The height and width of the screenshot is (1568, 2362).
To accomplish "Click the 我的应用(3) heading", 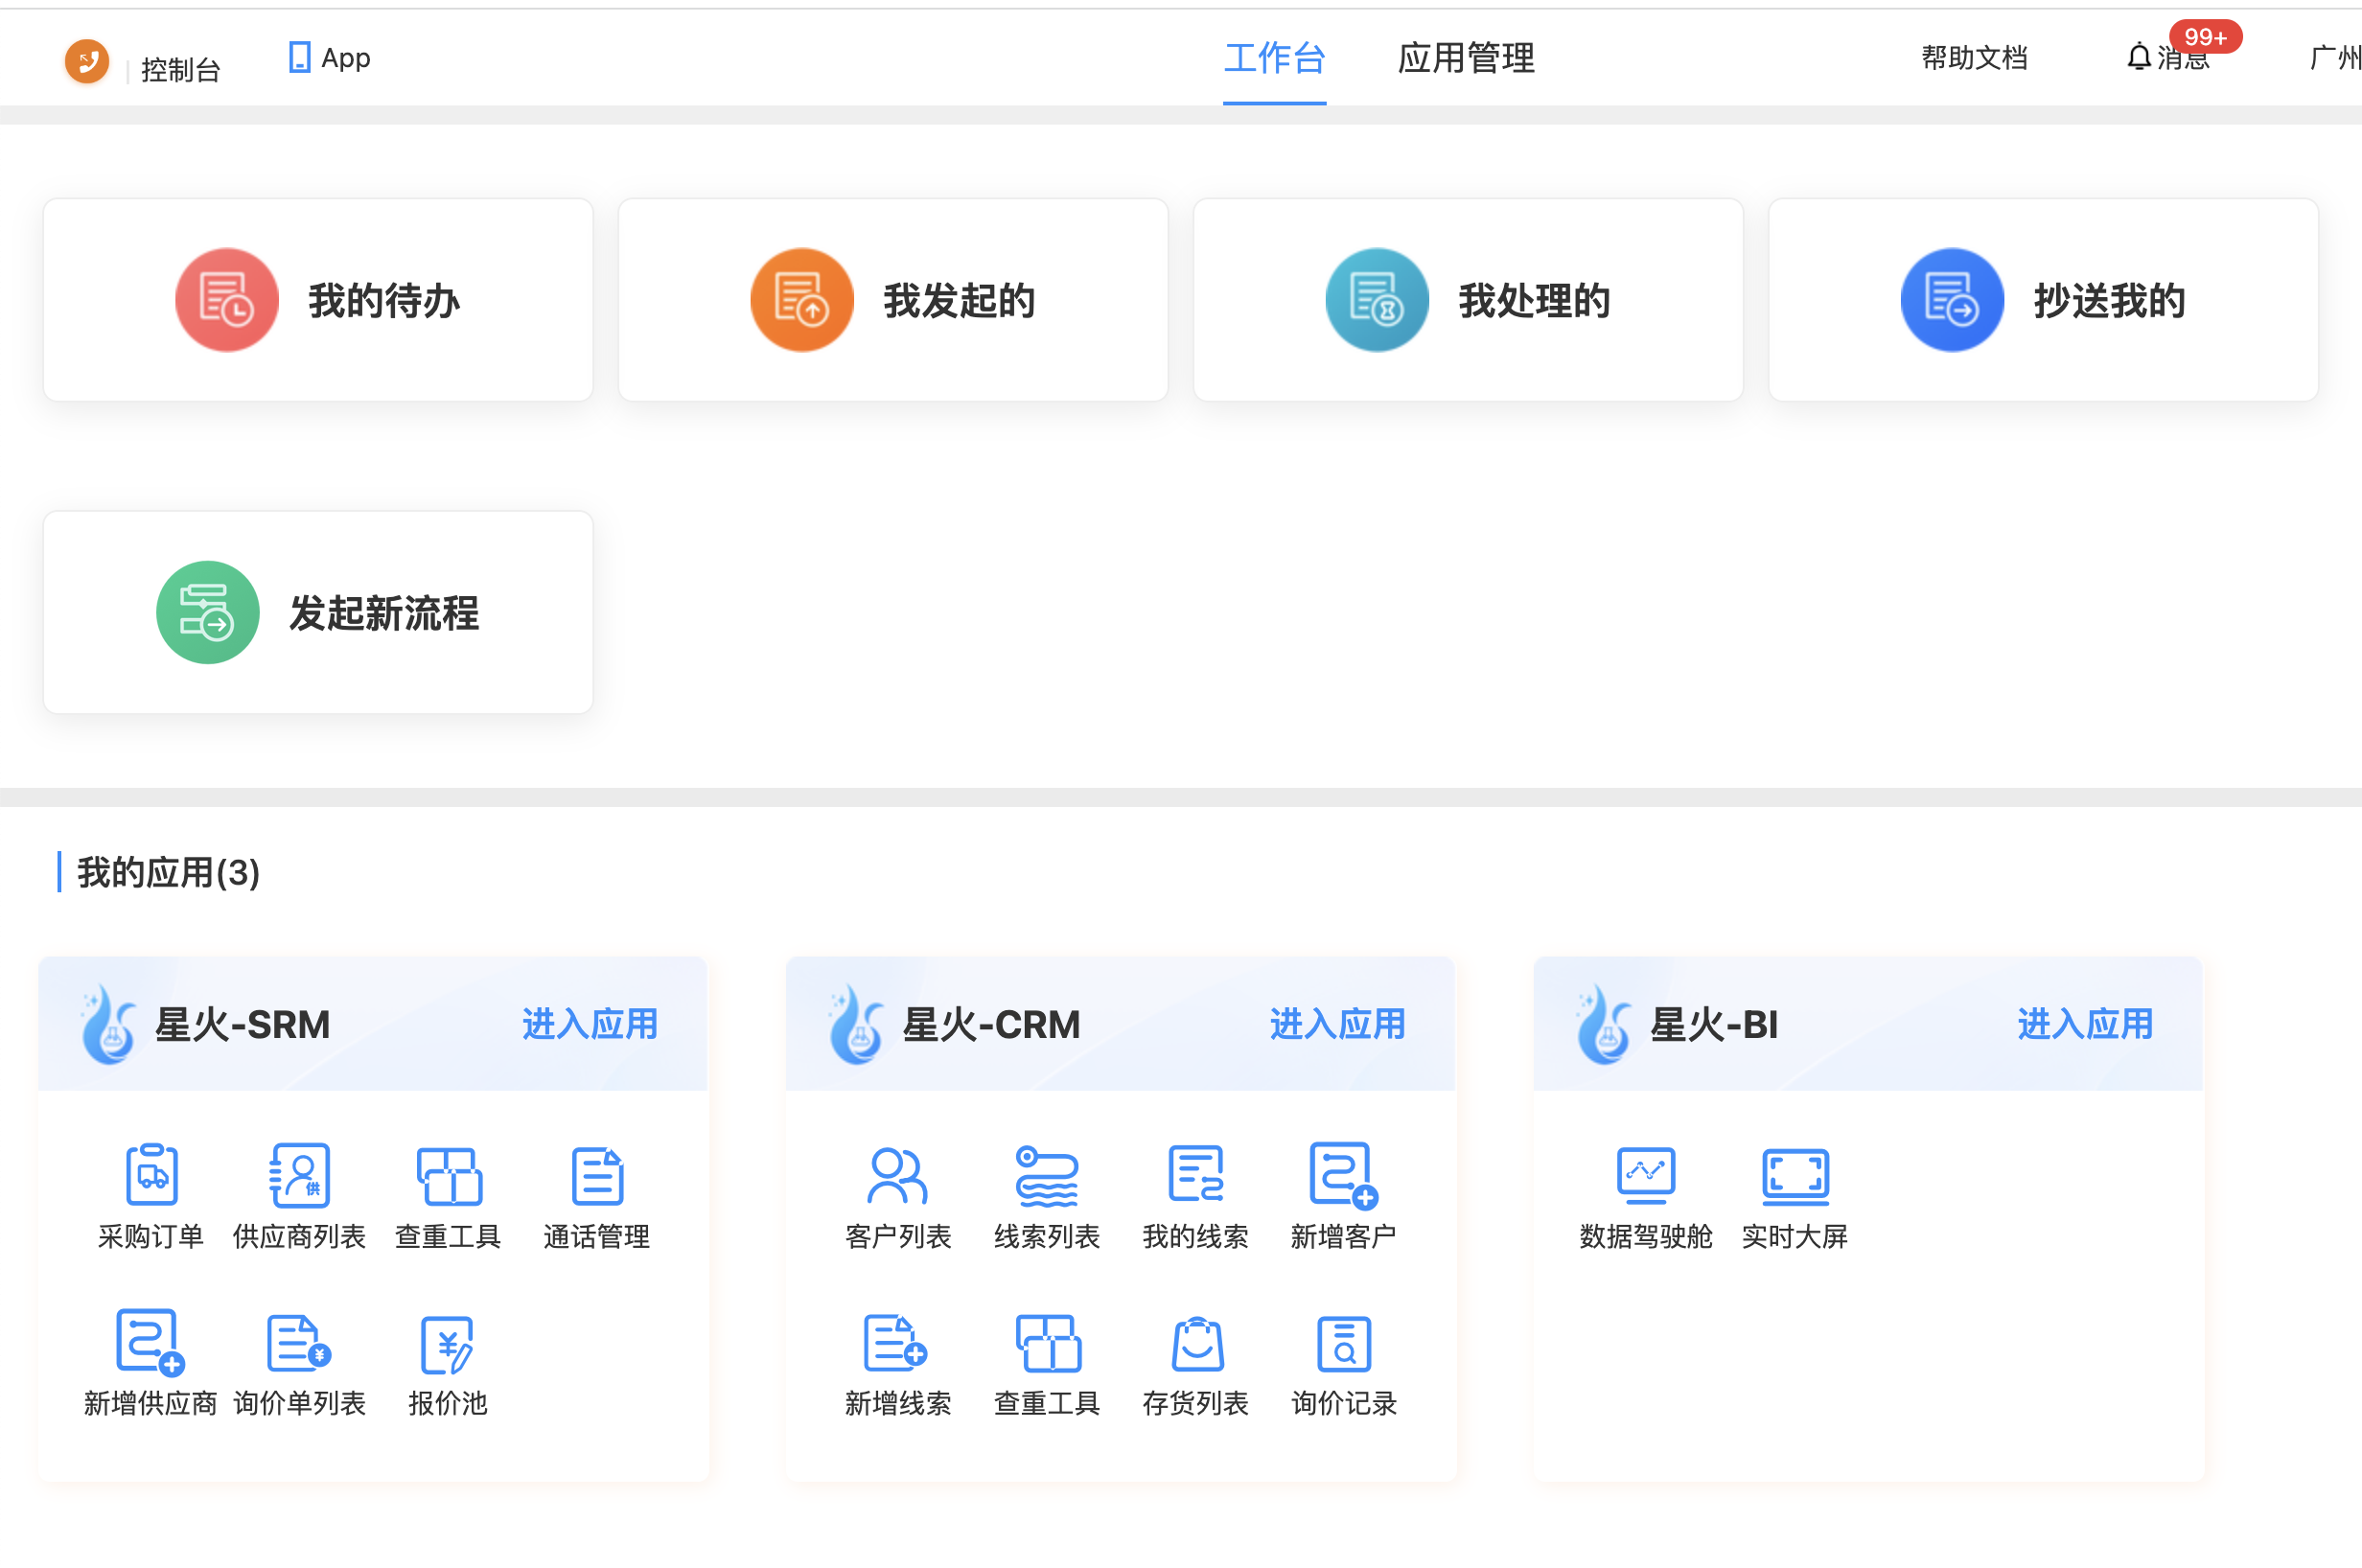I will [x=168, y=872].
